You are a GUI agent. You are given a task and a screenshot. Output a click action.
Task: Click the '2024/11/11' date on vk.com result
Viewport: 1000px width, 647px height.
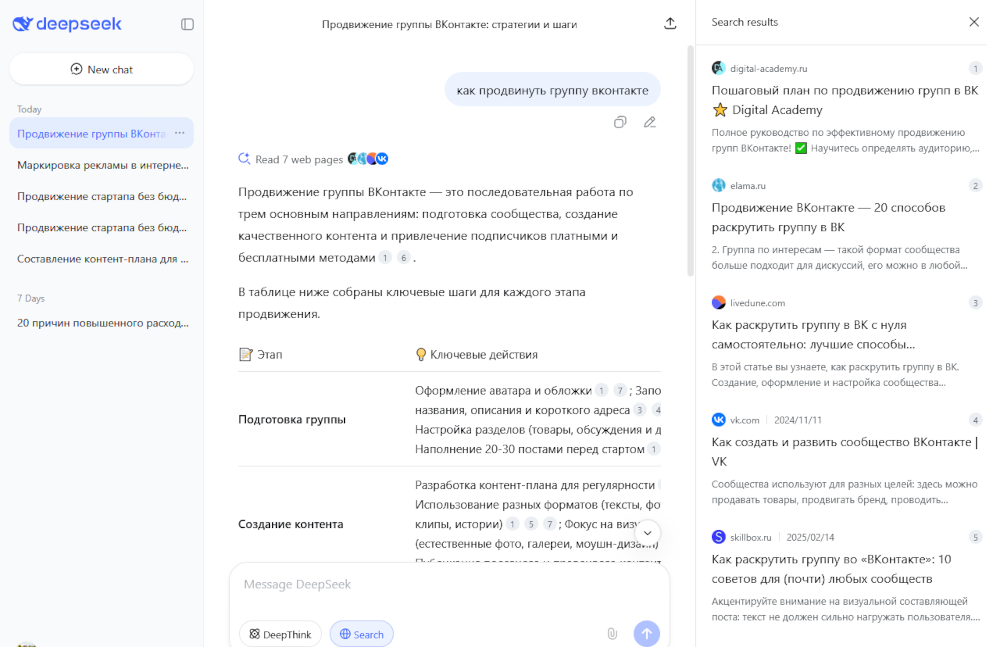pos(798,420)
